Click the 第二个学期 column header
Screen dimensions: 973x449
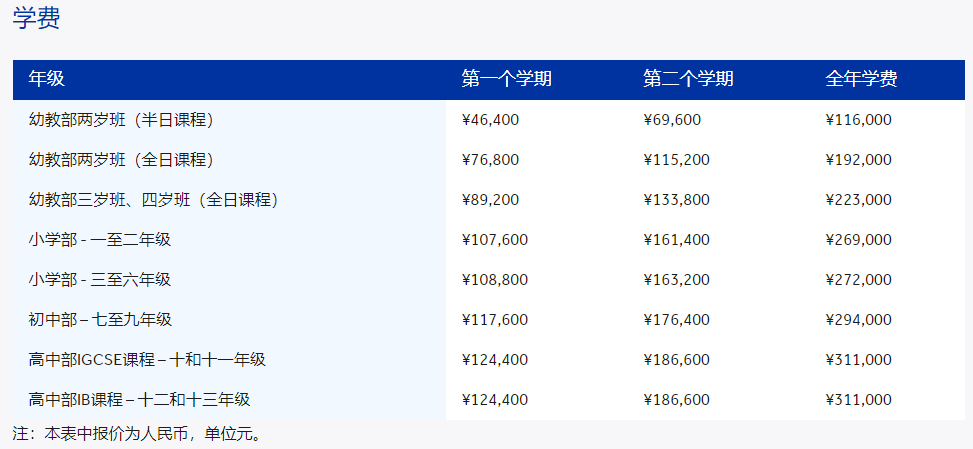coord(688,79)
